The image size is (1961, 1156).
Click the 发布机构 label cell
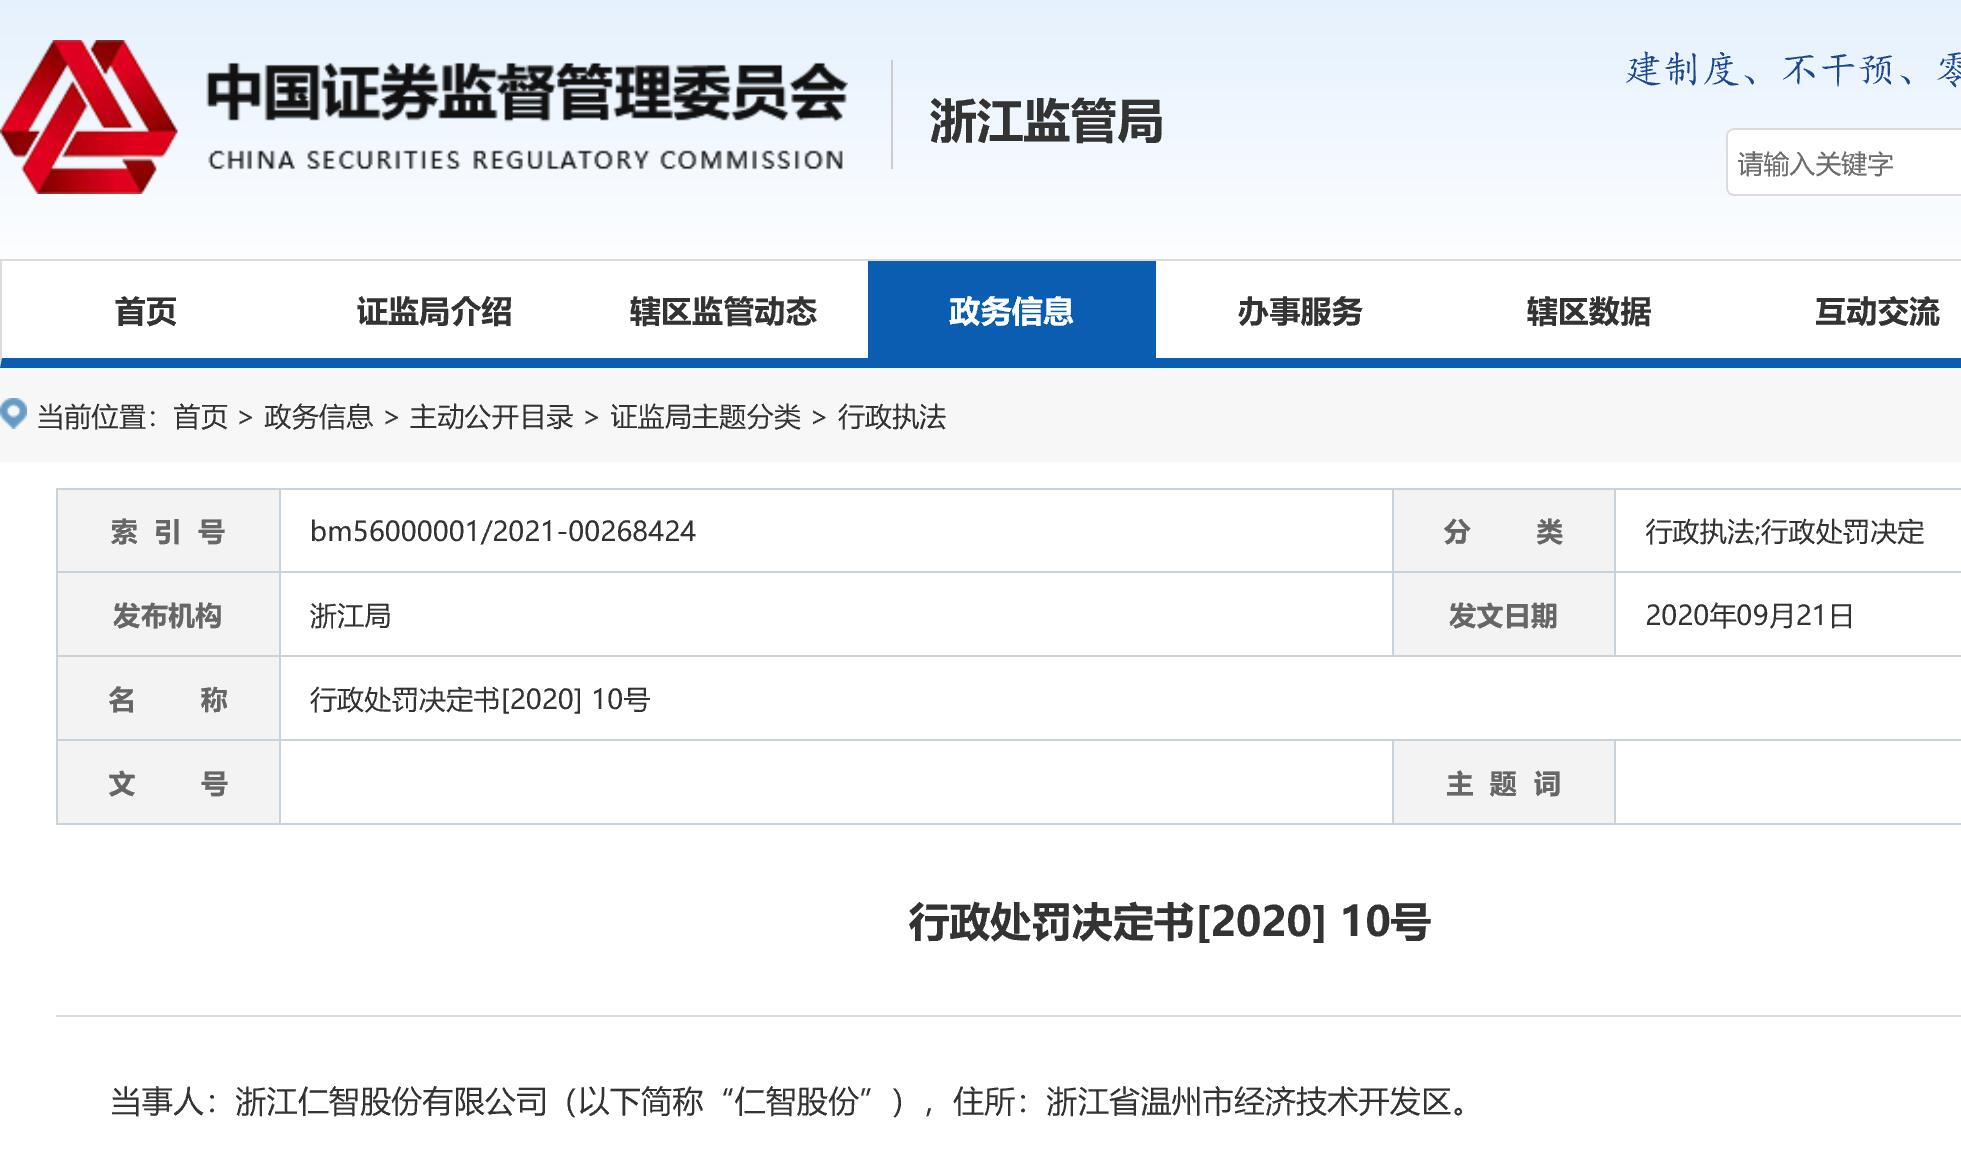[x=168, y=615]
